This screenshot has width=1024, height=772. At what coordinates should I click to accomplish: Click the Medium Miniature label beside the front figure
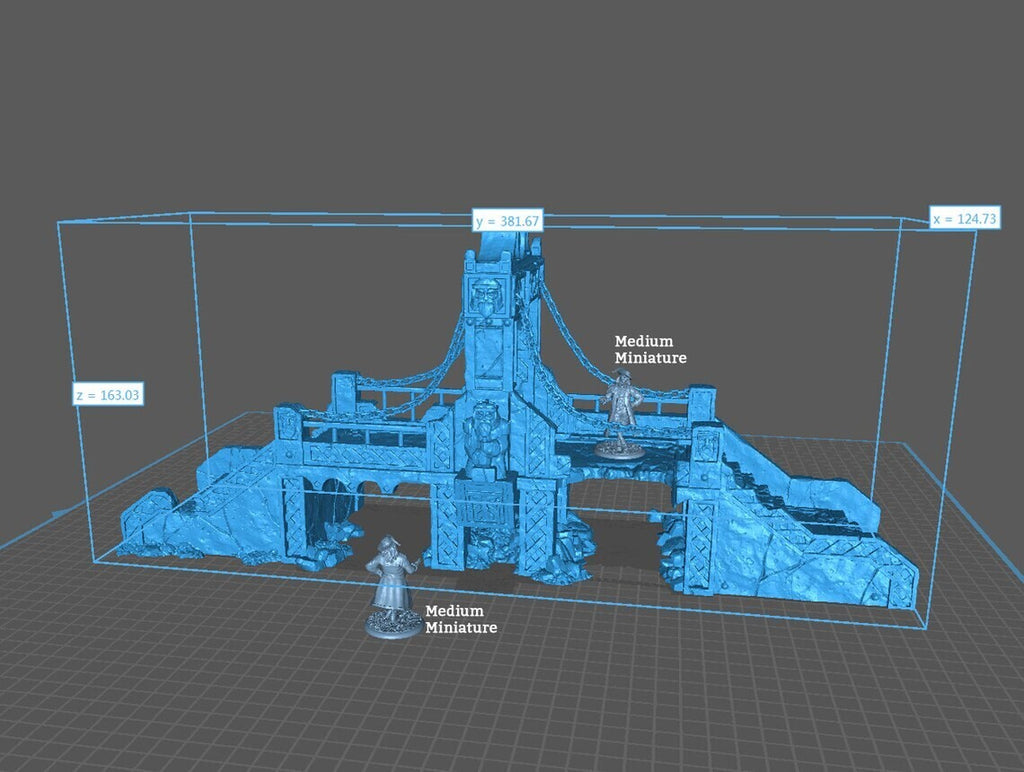(x=460, y=619)
